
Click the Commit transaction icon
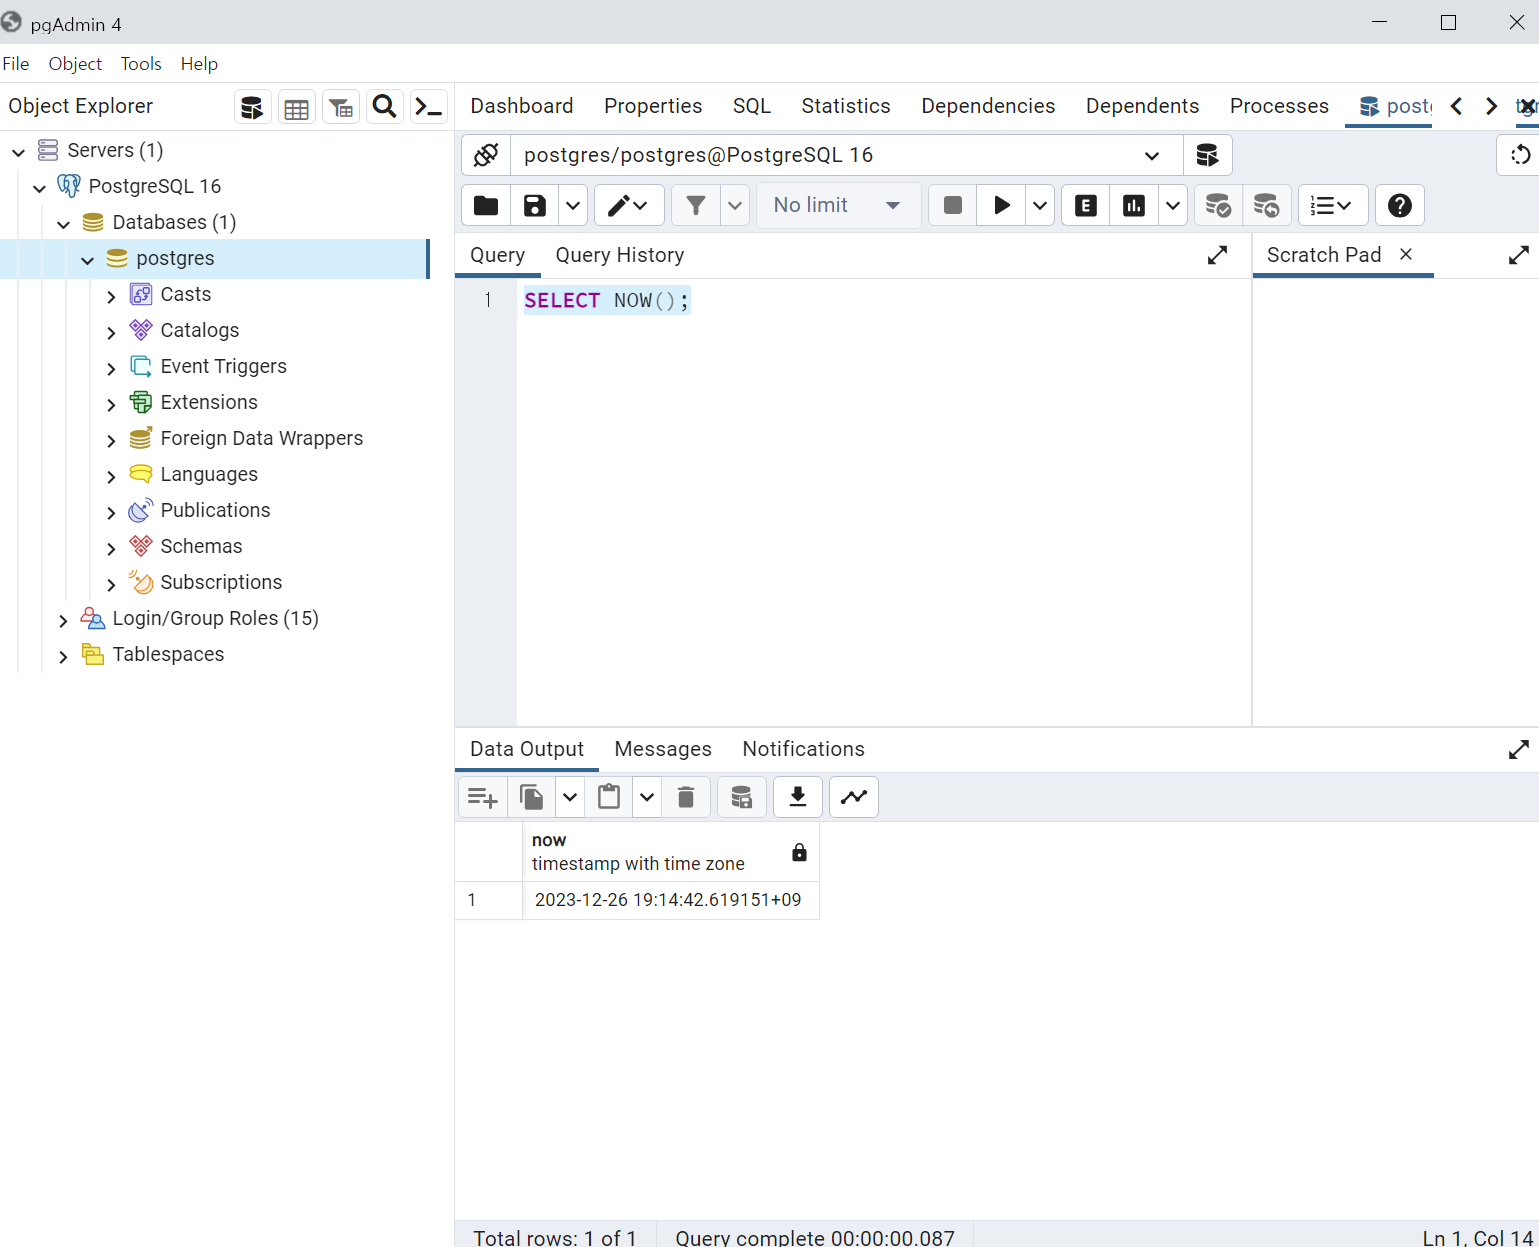[1218, 205]
